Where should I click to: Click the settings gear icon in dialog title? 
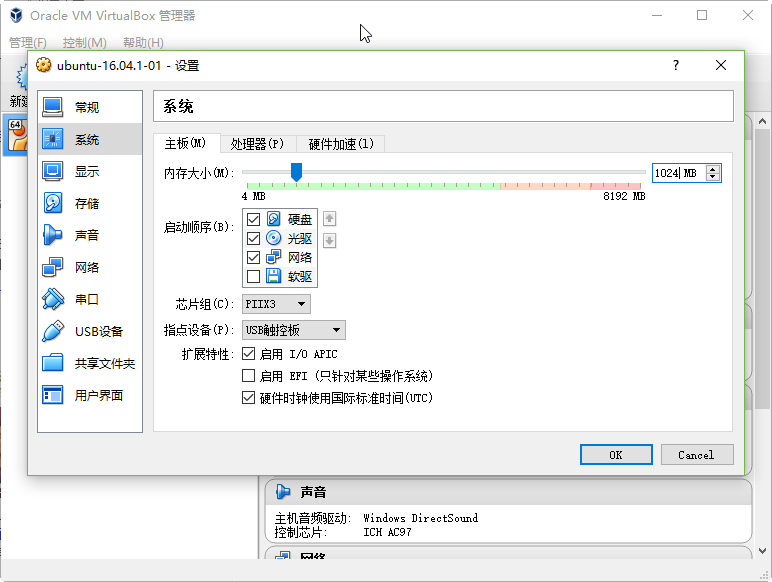click(x=43, y=65)
